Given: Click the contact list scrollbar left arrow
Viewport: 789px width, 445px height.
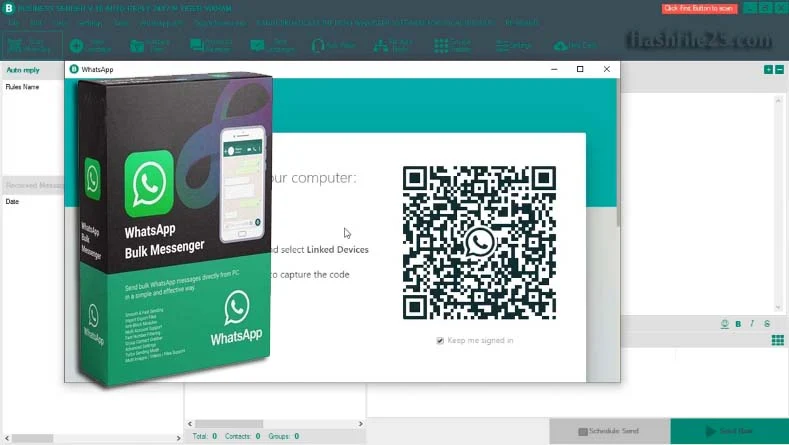Looking at the screenshot, I should point(190,424).
